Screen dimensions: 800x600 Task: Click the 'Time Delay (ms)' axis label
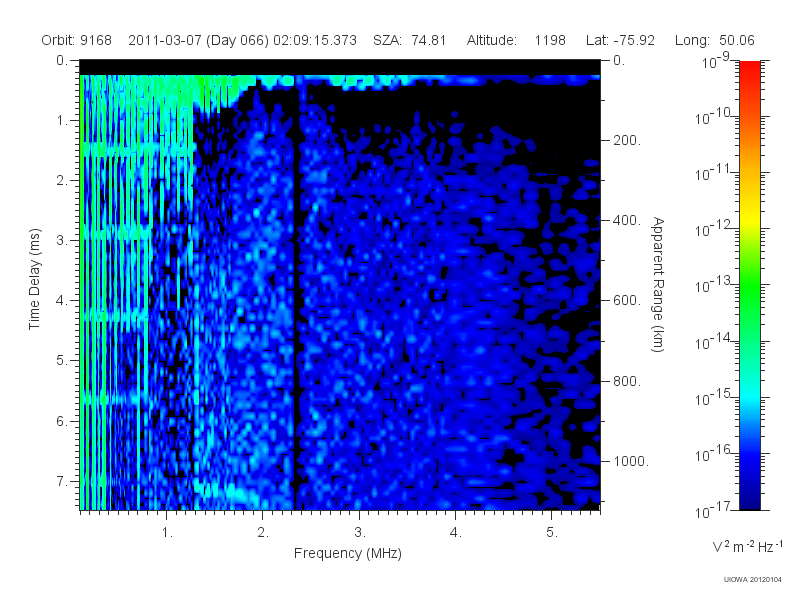34,279
